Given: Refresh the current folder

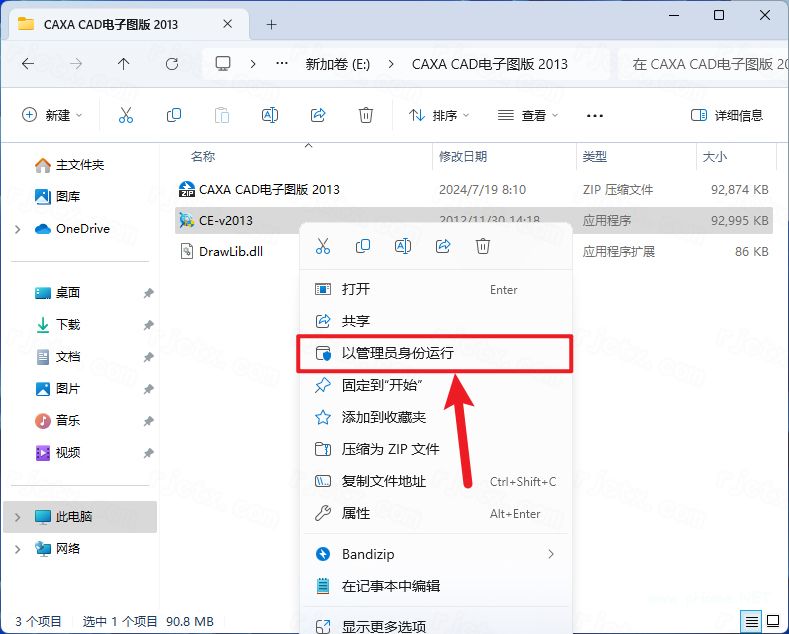Looking at the screenshot, I should 172,64.
